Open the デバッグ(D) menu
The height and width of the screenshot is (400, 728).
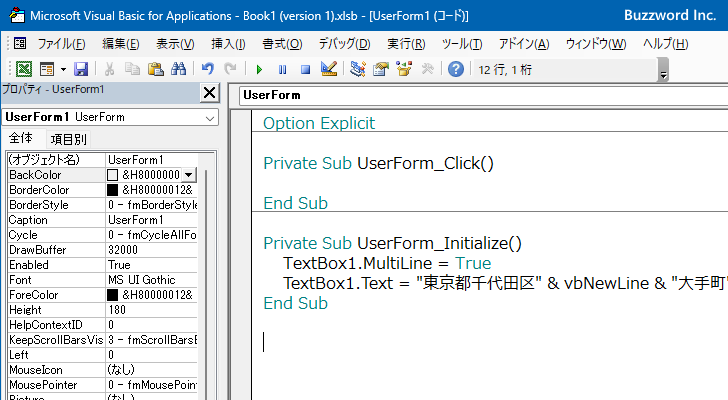(x=344, y=44)
